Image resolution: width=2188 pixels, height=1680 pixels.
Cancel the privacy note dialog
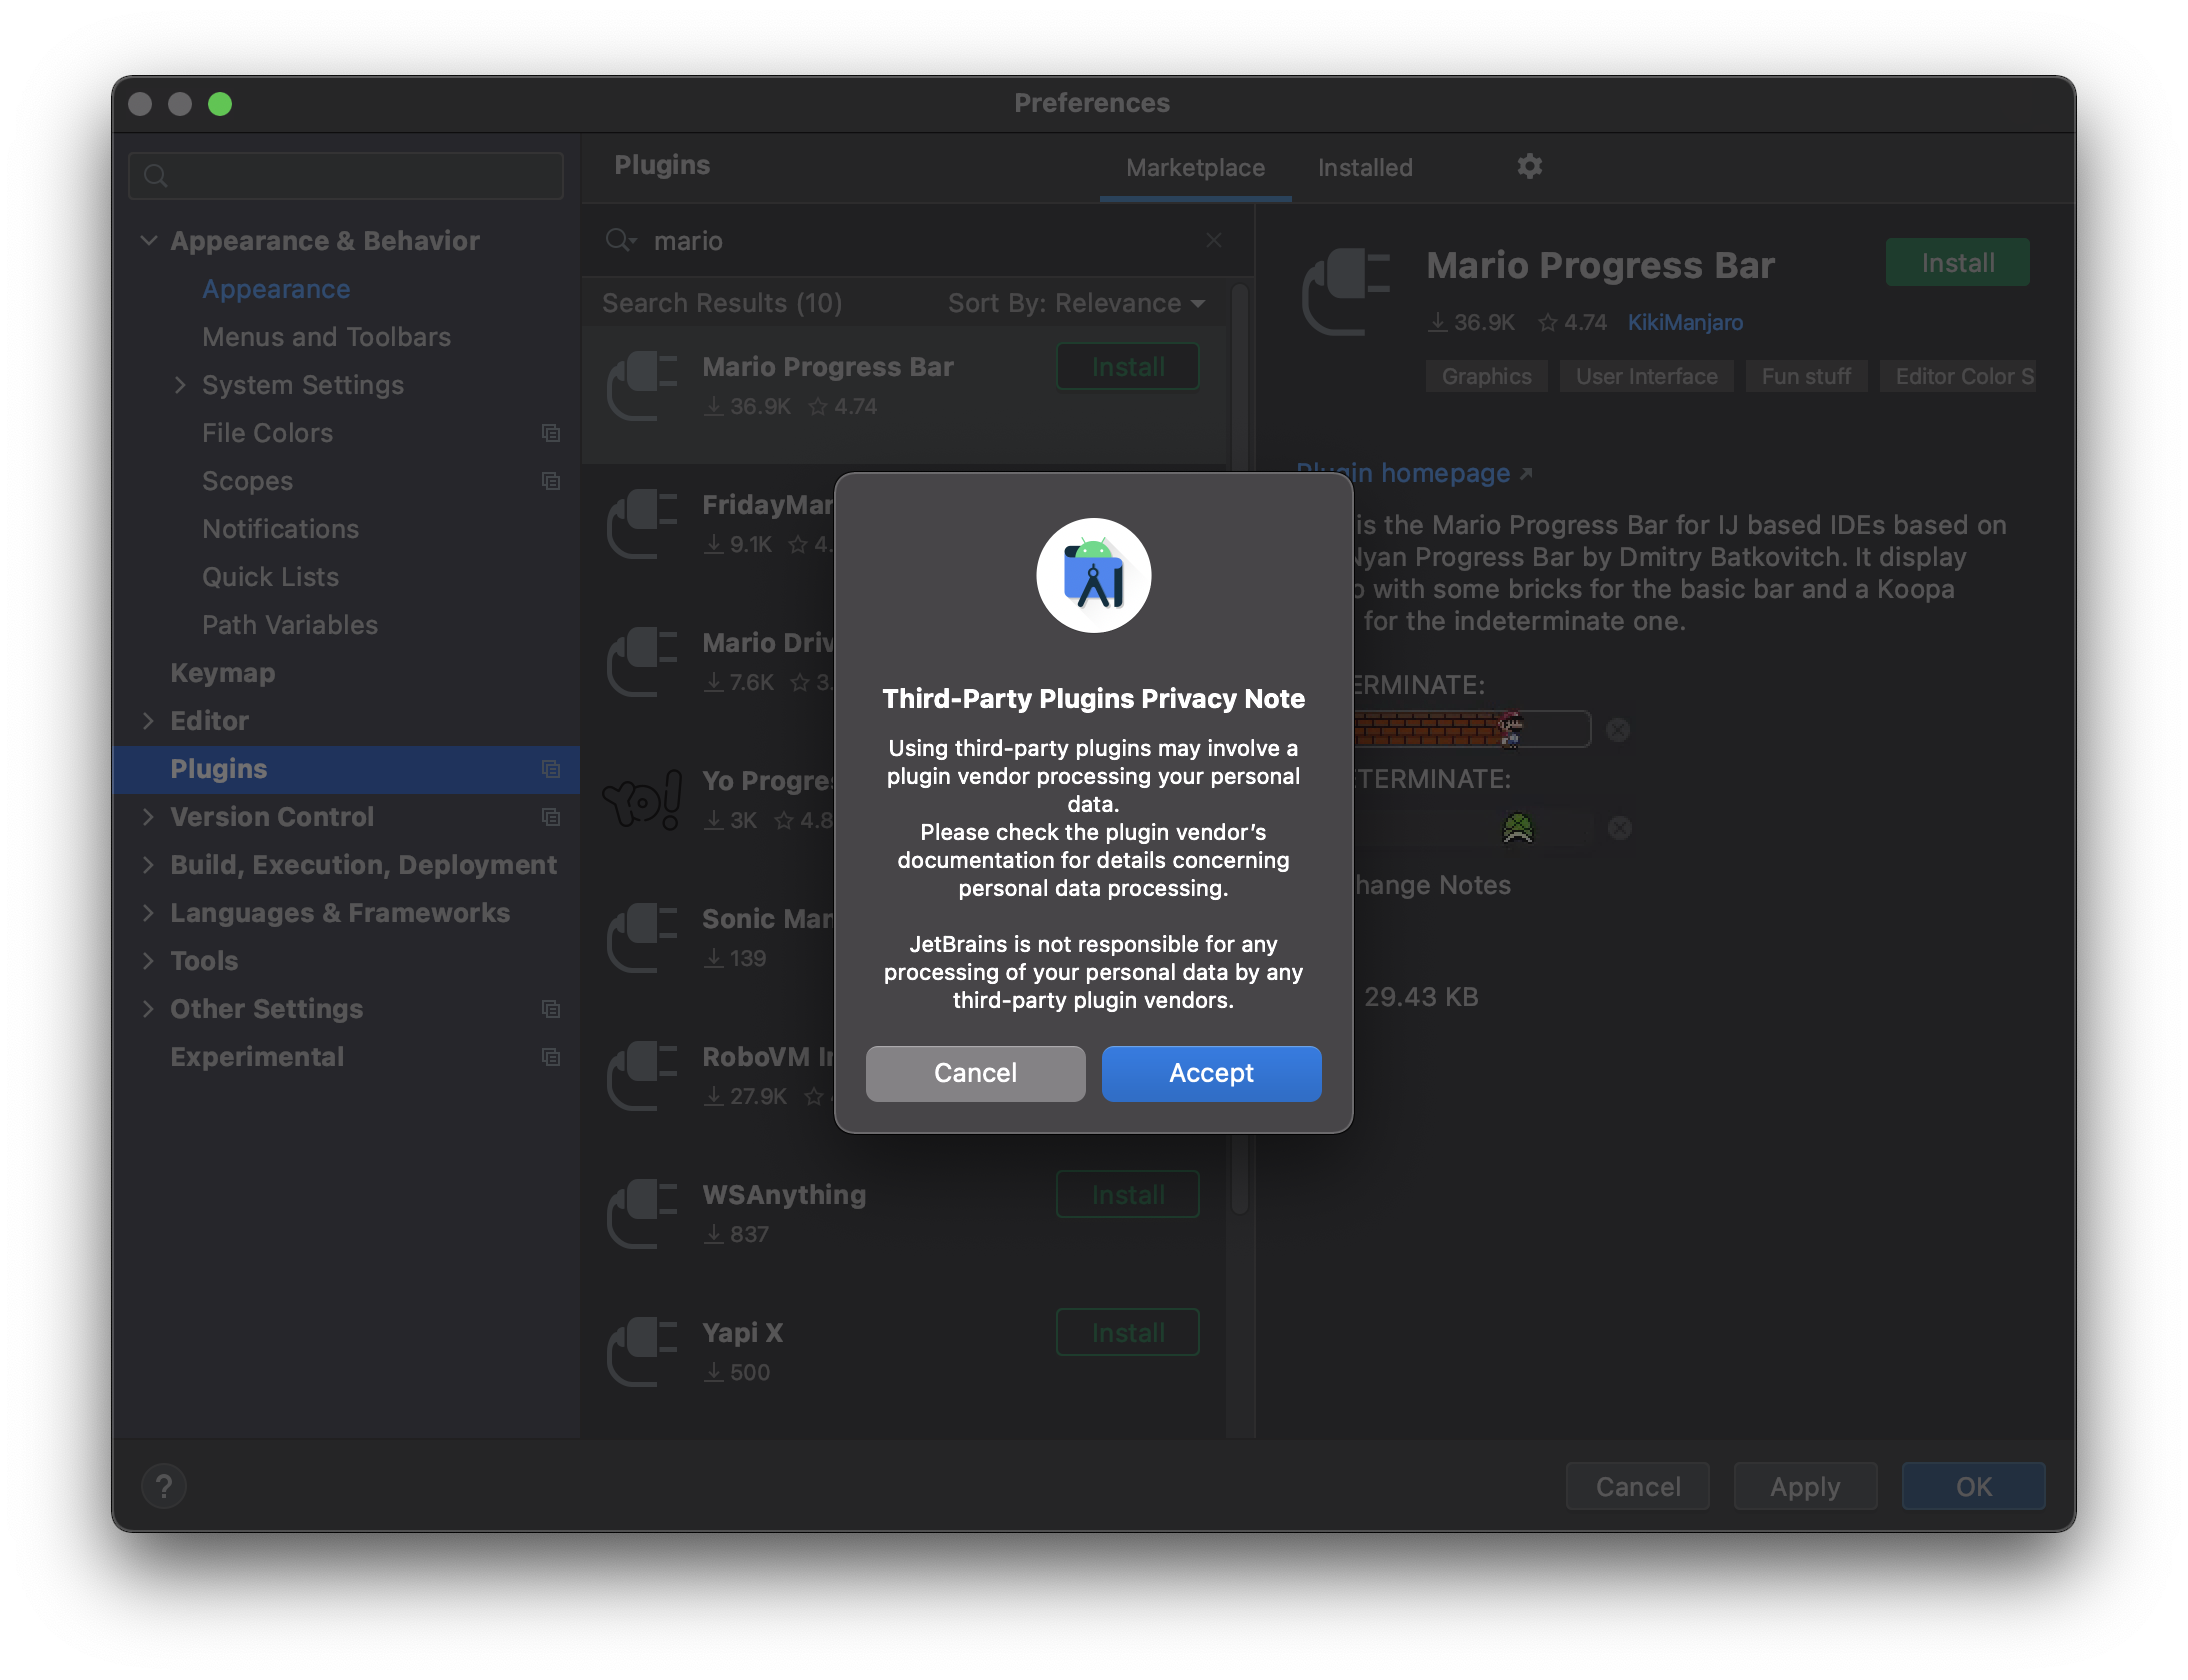(x=975, y=1073)
